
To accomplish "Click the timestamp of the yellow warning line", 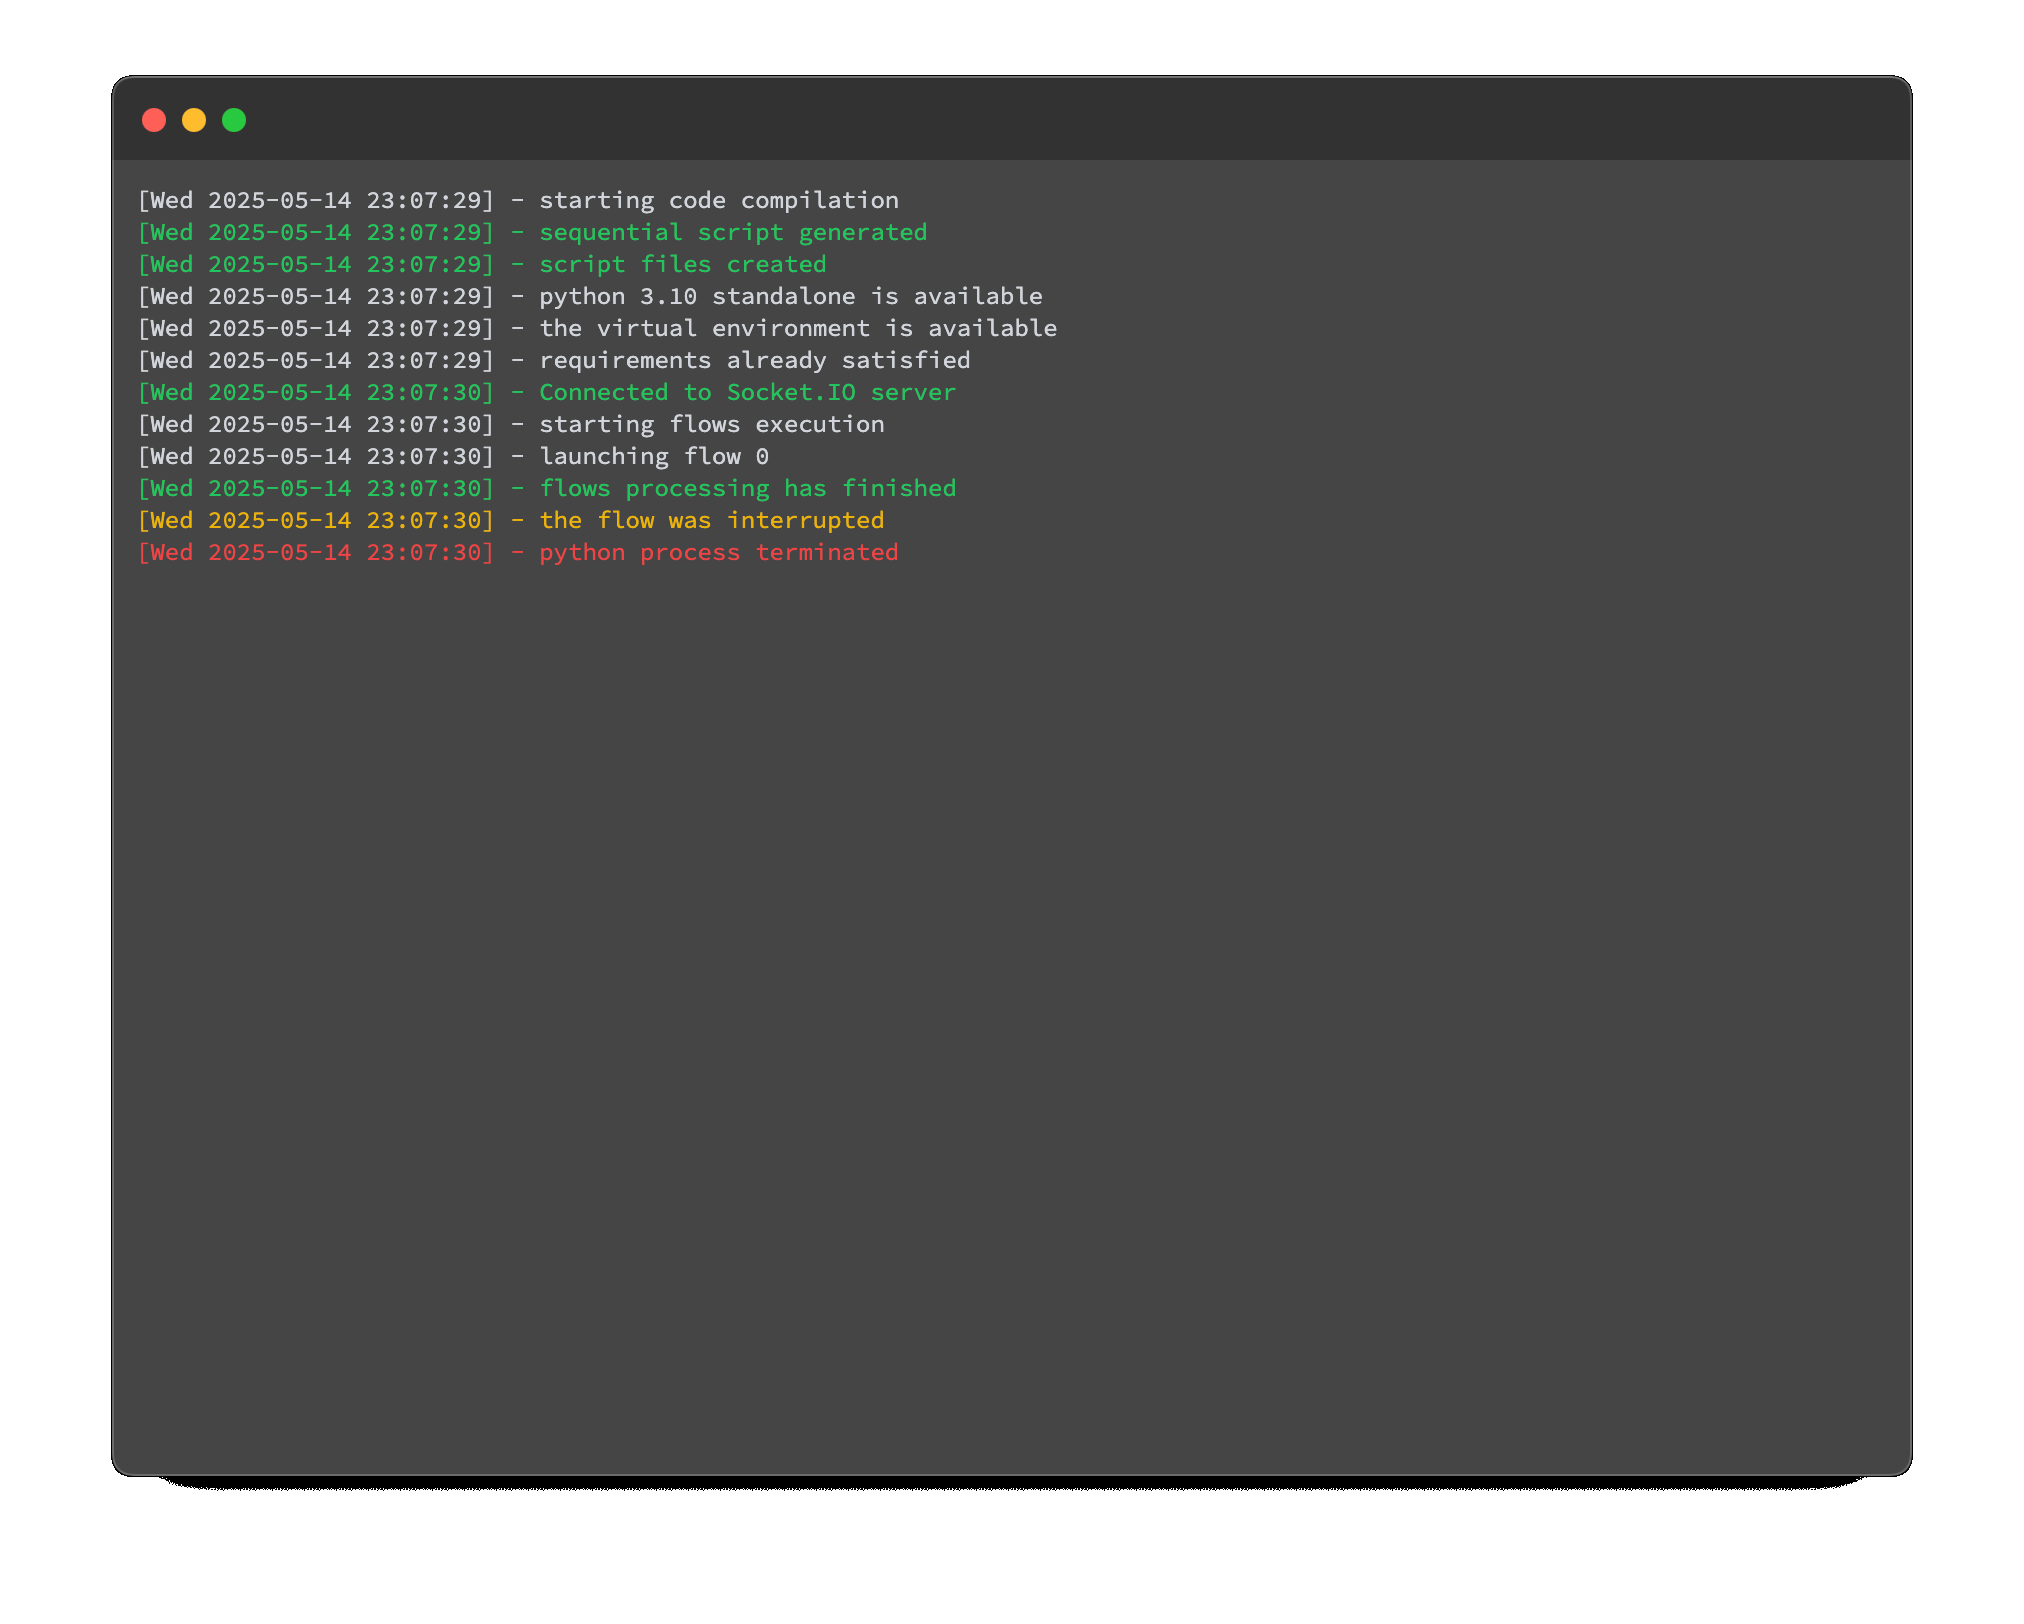I will click(x=316, y=520).
